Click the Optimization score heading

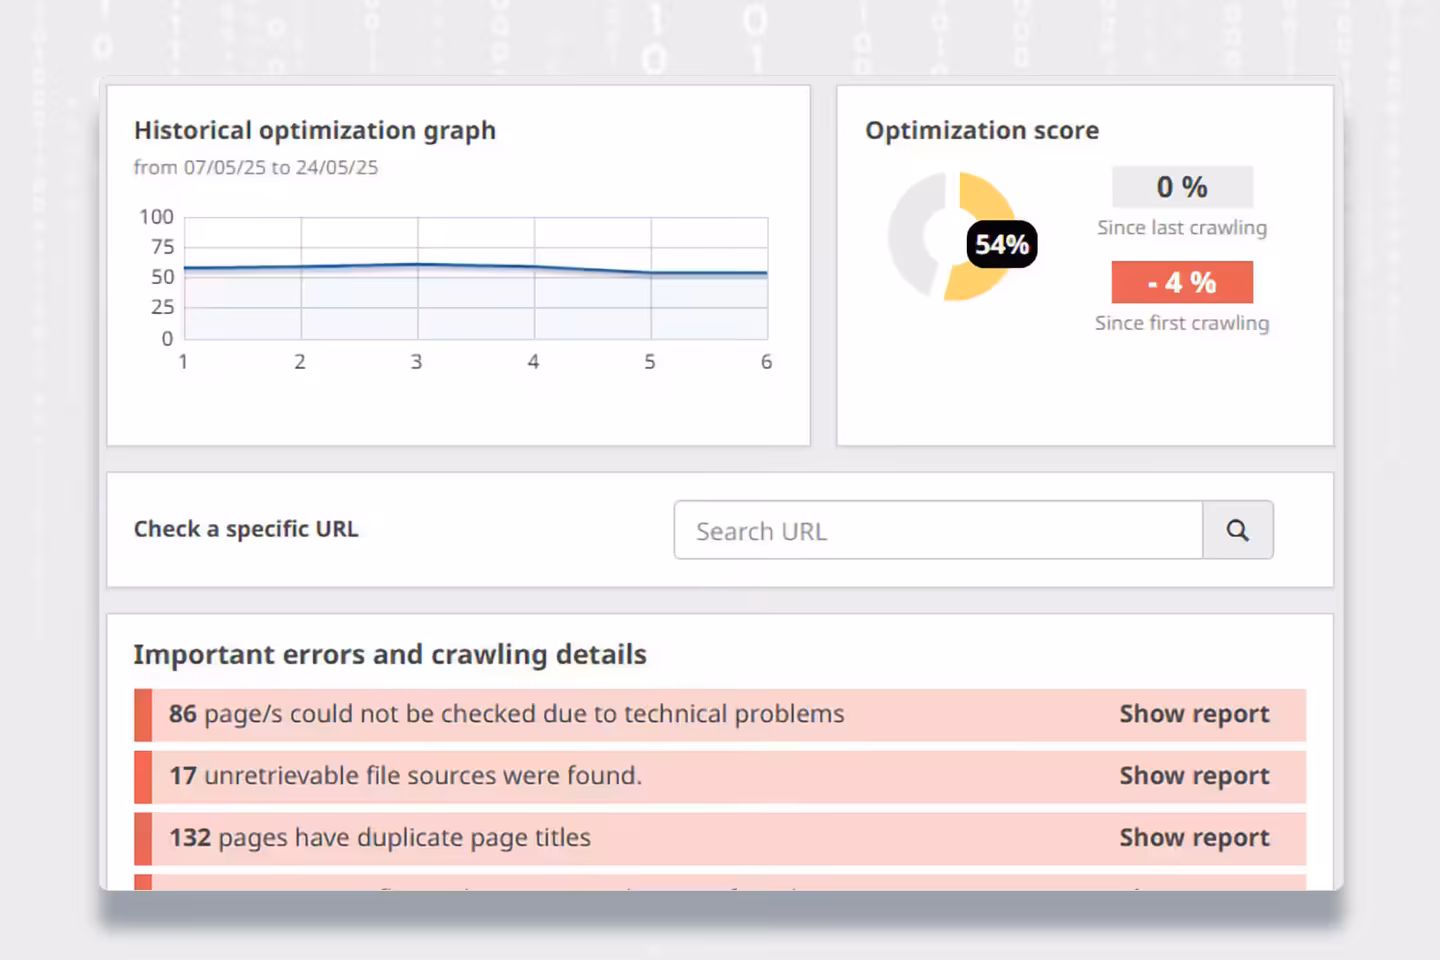(982, 130)
